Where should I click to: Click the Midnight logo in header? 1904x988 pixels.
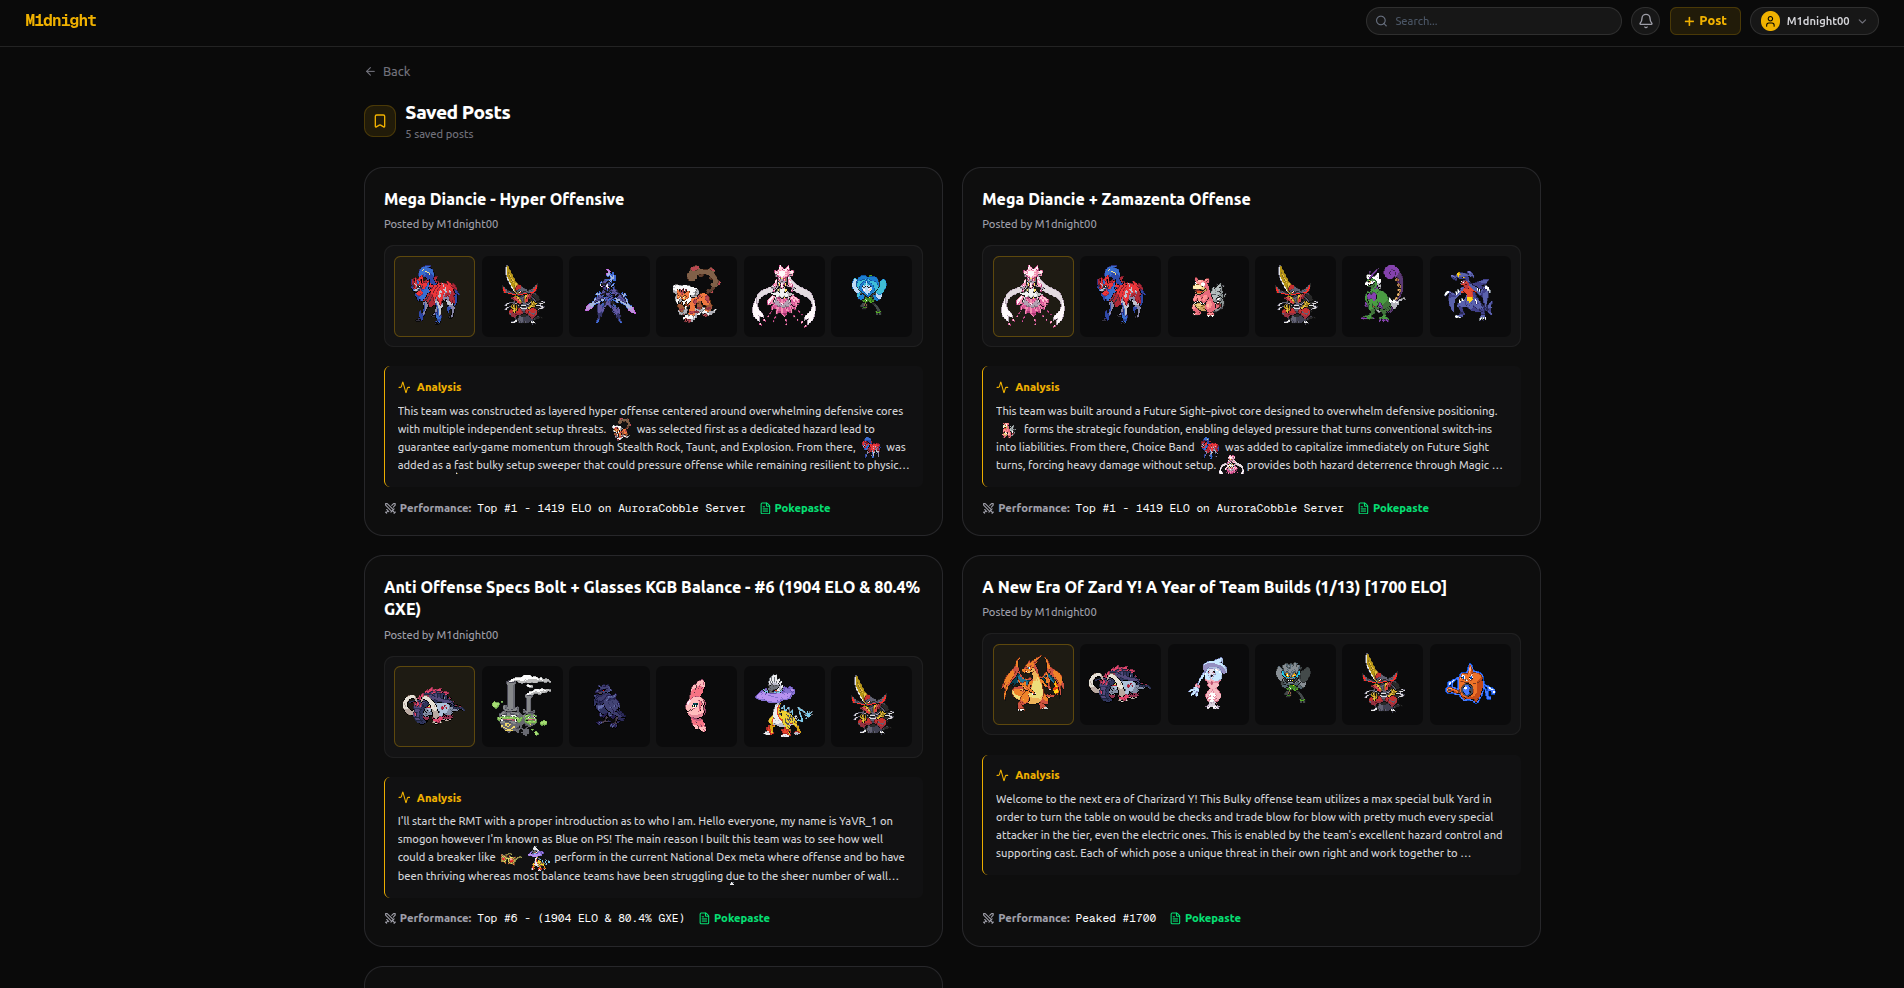(61, 21)
